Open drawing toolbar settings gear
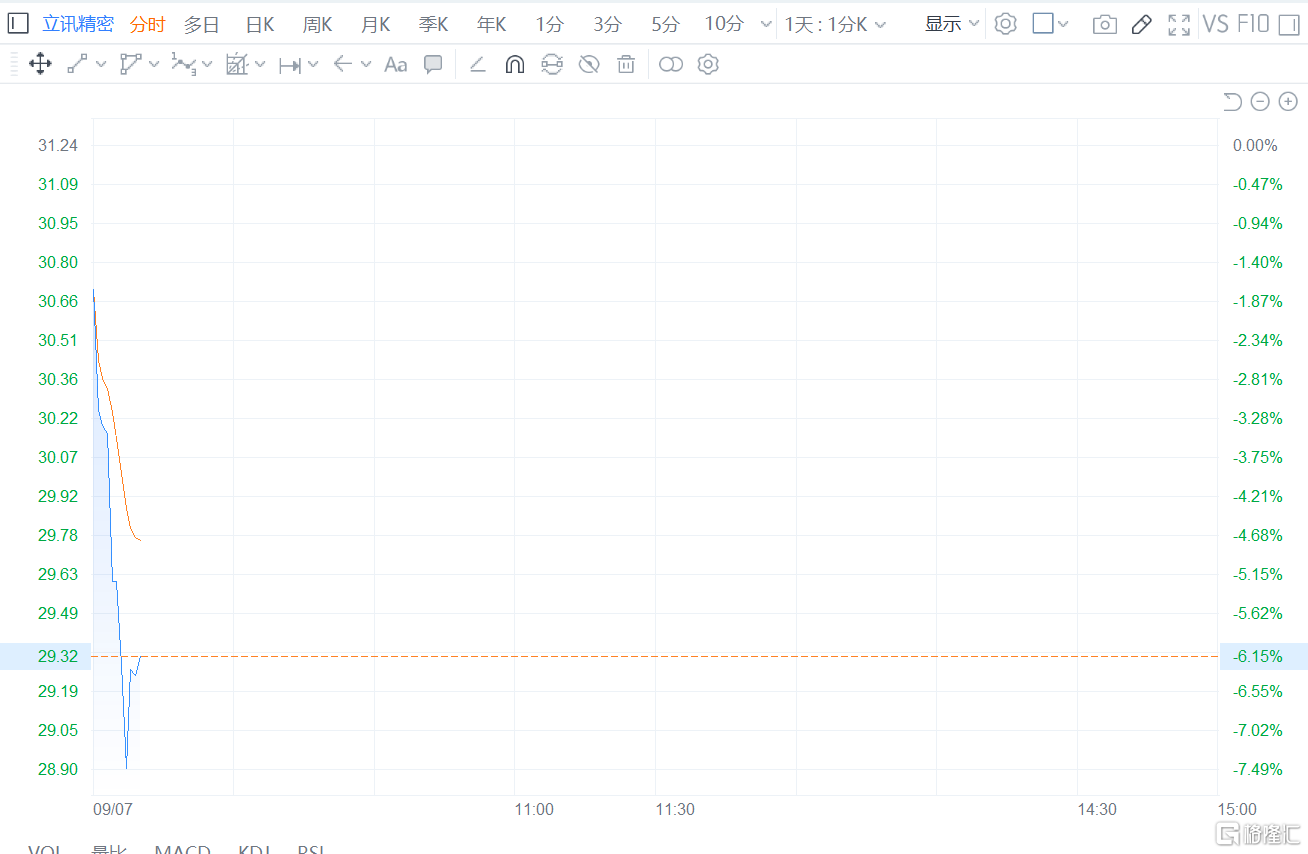This screenshot has width=1308, height=854. pos(708,65)
